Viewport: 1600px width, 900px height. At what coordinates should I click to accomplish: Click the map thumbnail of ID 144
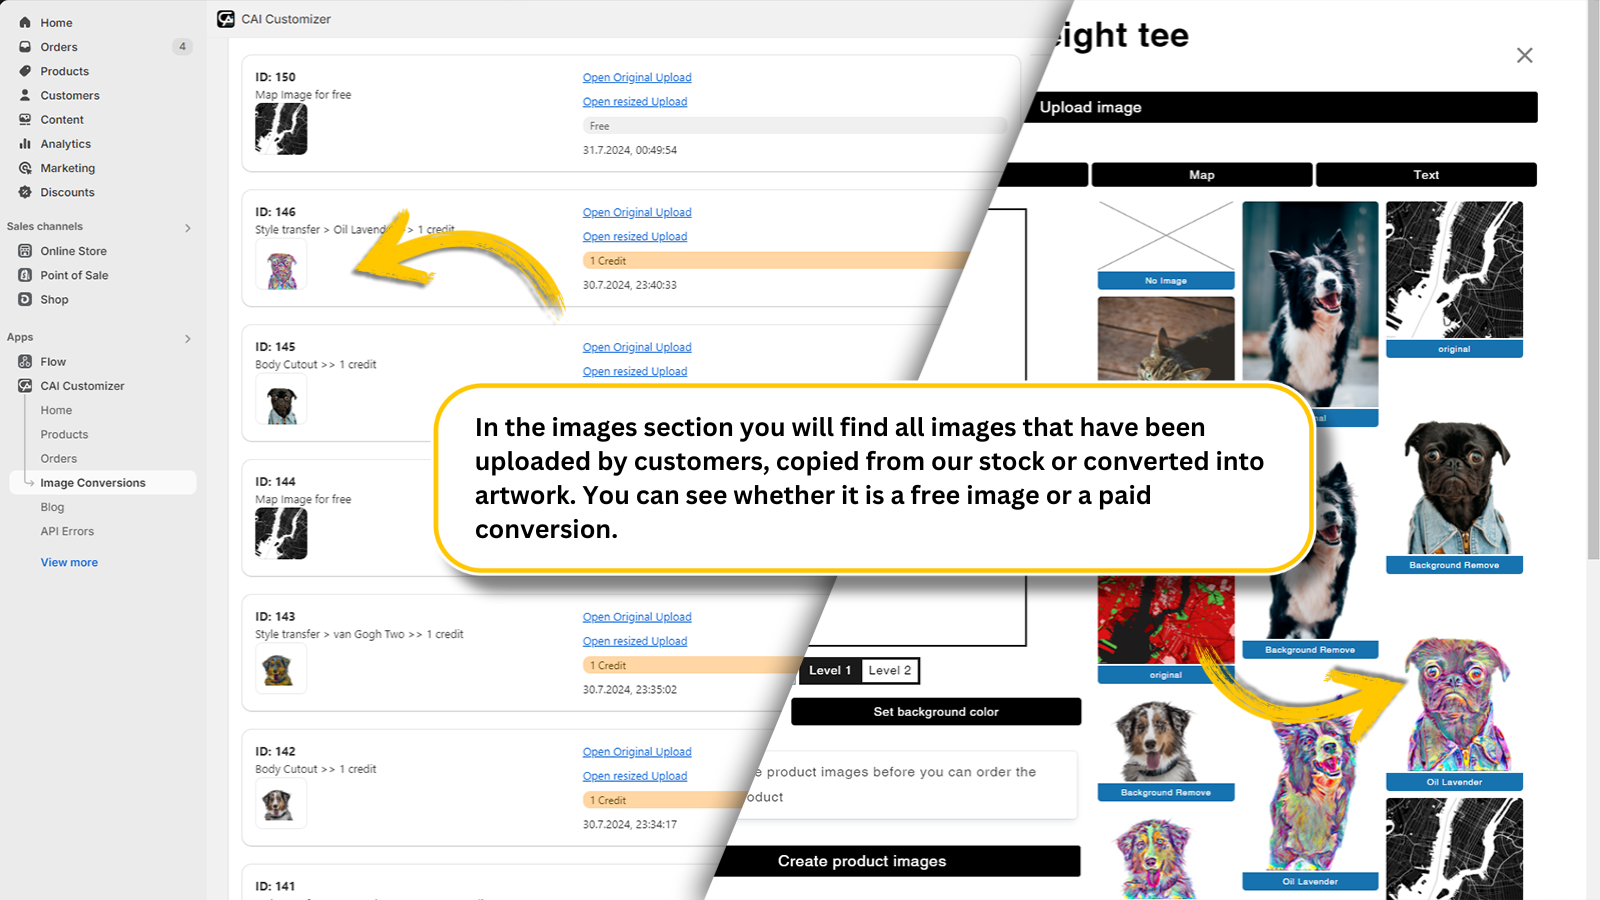(x=281, y=533)
